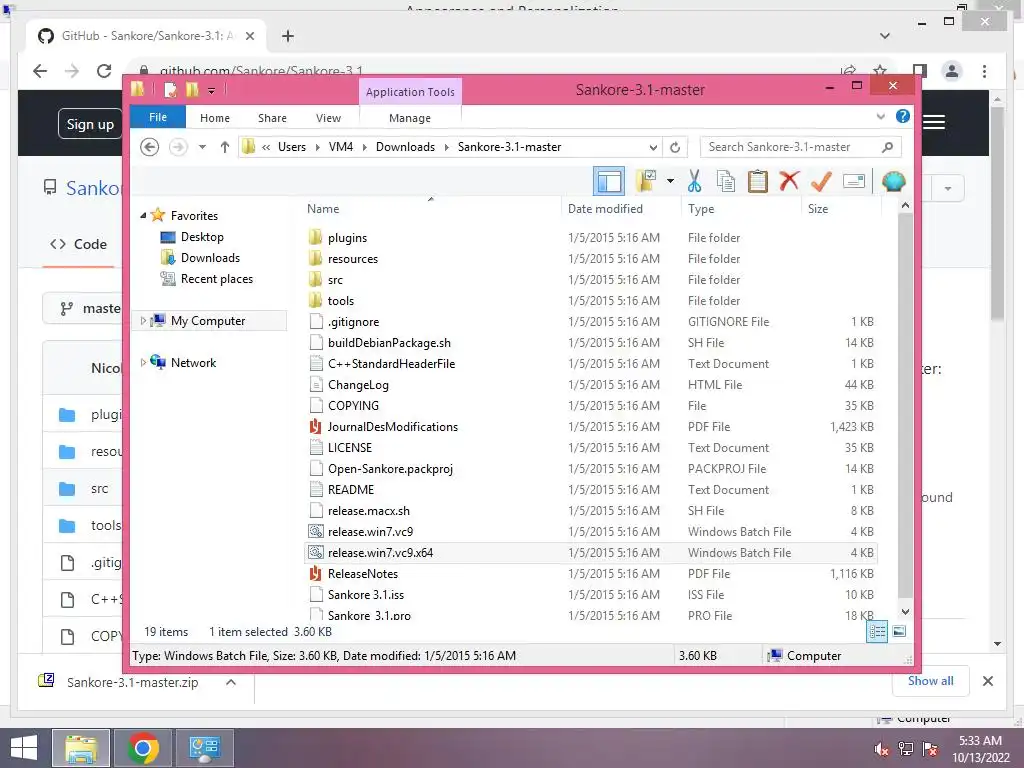Go back in Explorer navigation
The width and height of the screenshot is (1024, 768).
(x=150, y=147)
